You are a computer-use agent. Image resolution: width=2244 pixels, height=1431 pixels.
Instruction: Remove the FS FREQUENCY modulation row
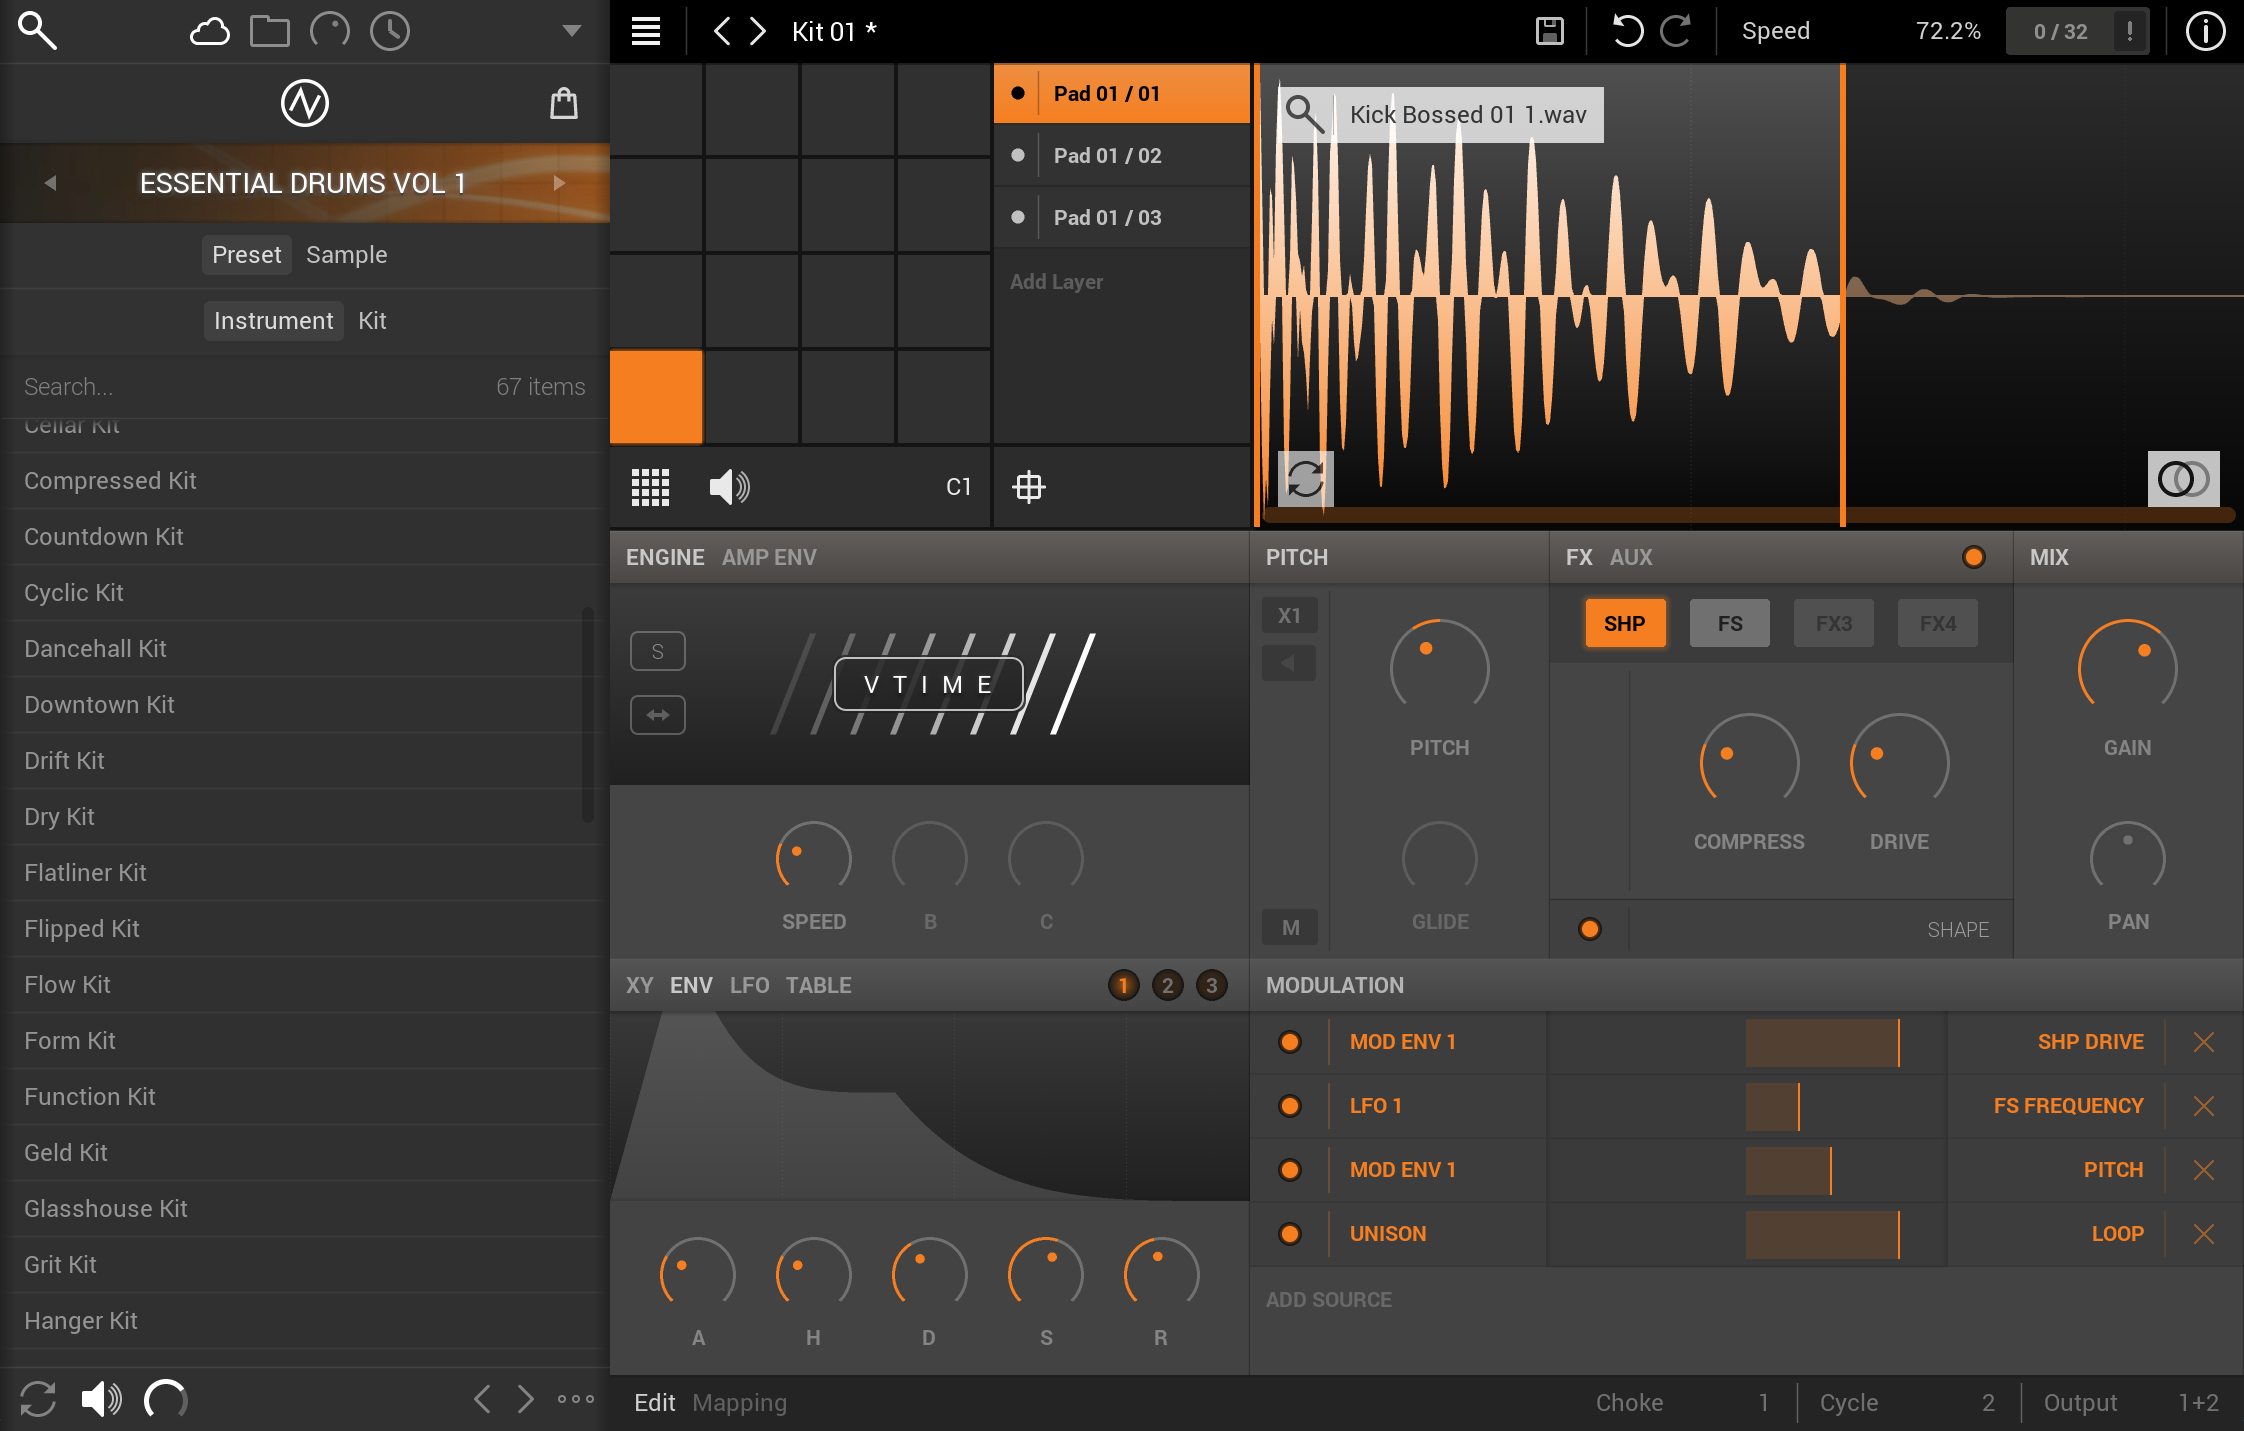click(x=2203, y=1106)
